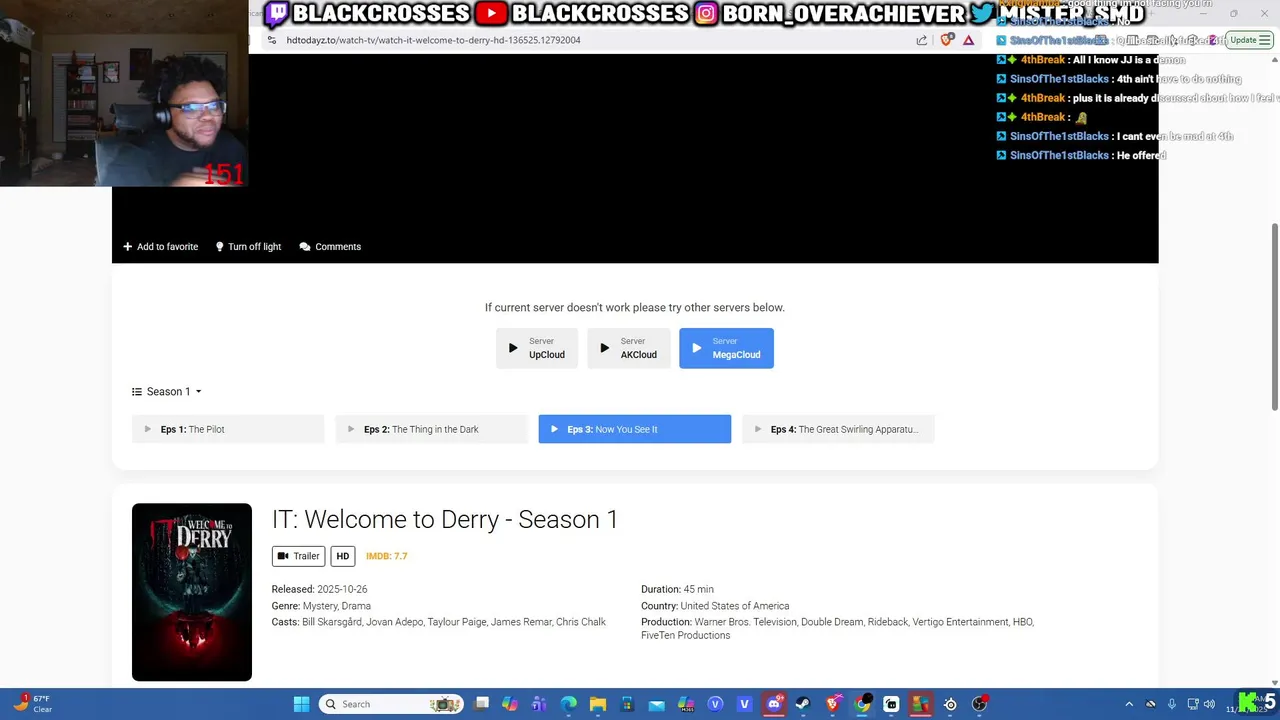Open Bill Skarsgård cast link
Viewport: 1280px width, 720px height.
pyautogui.click(x=331, y=622)
